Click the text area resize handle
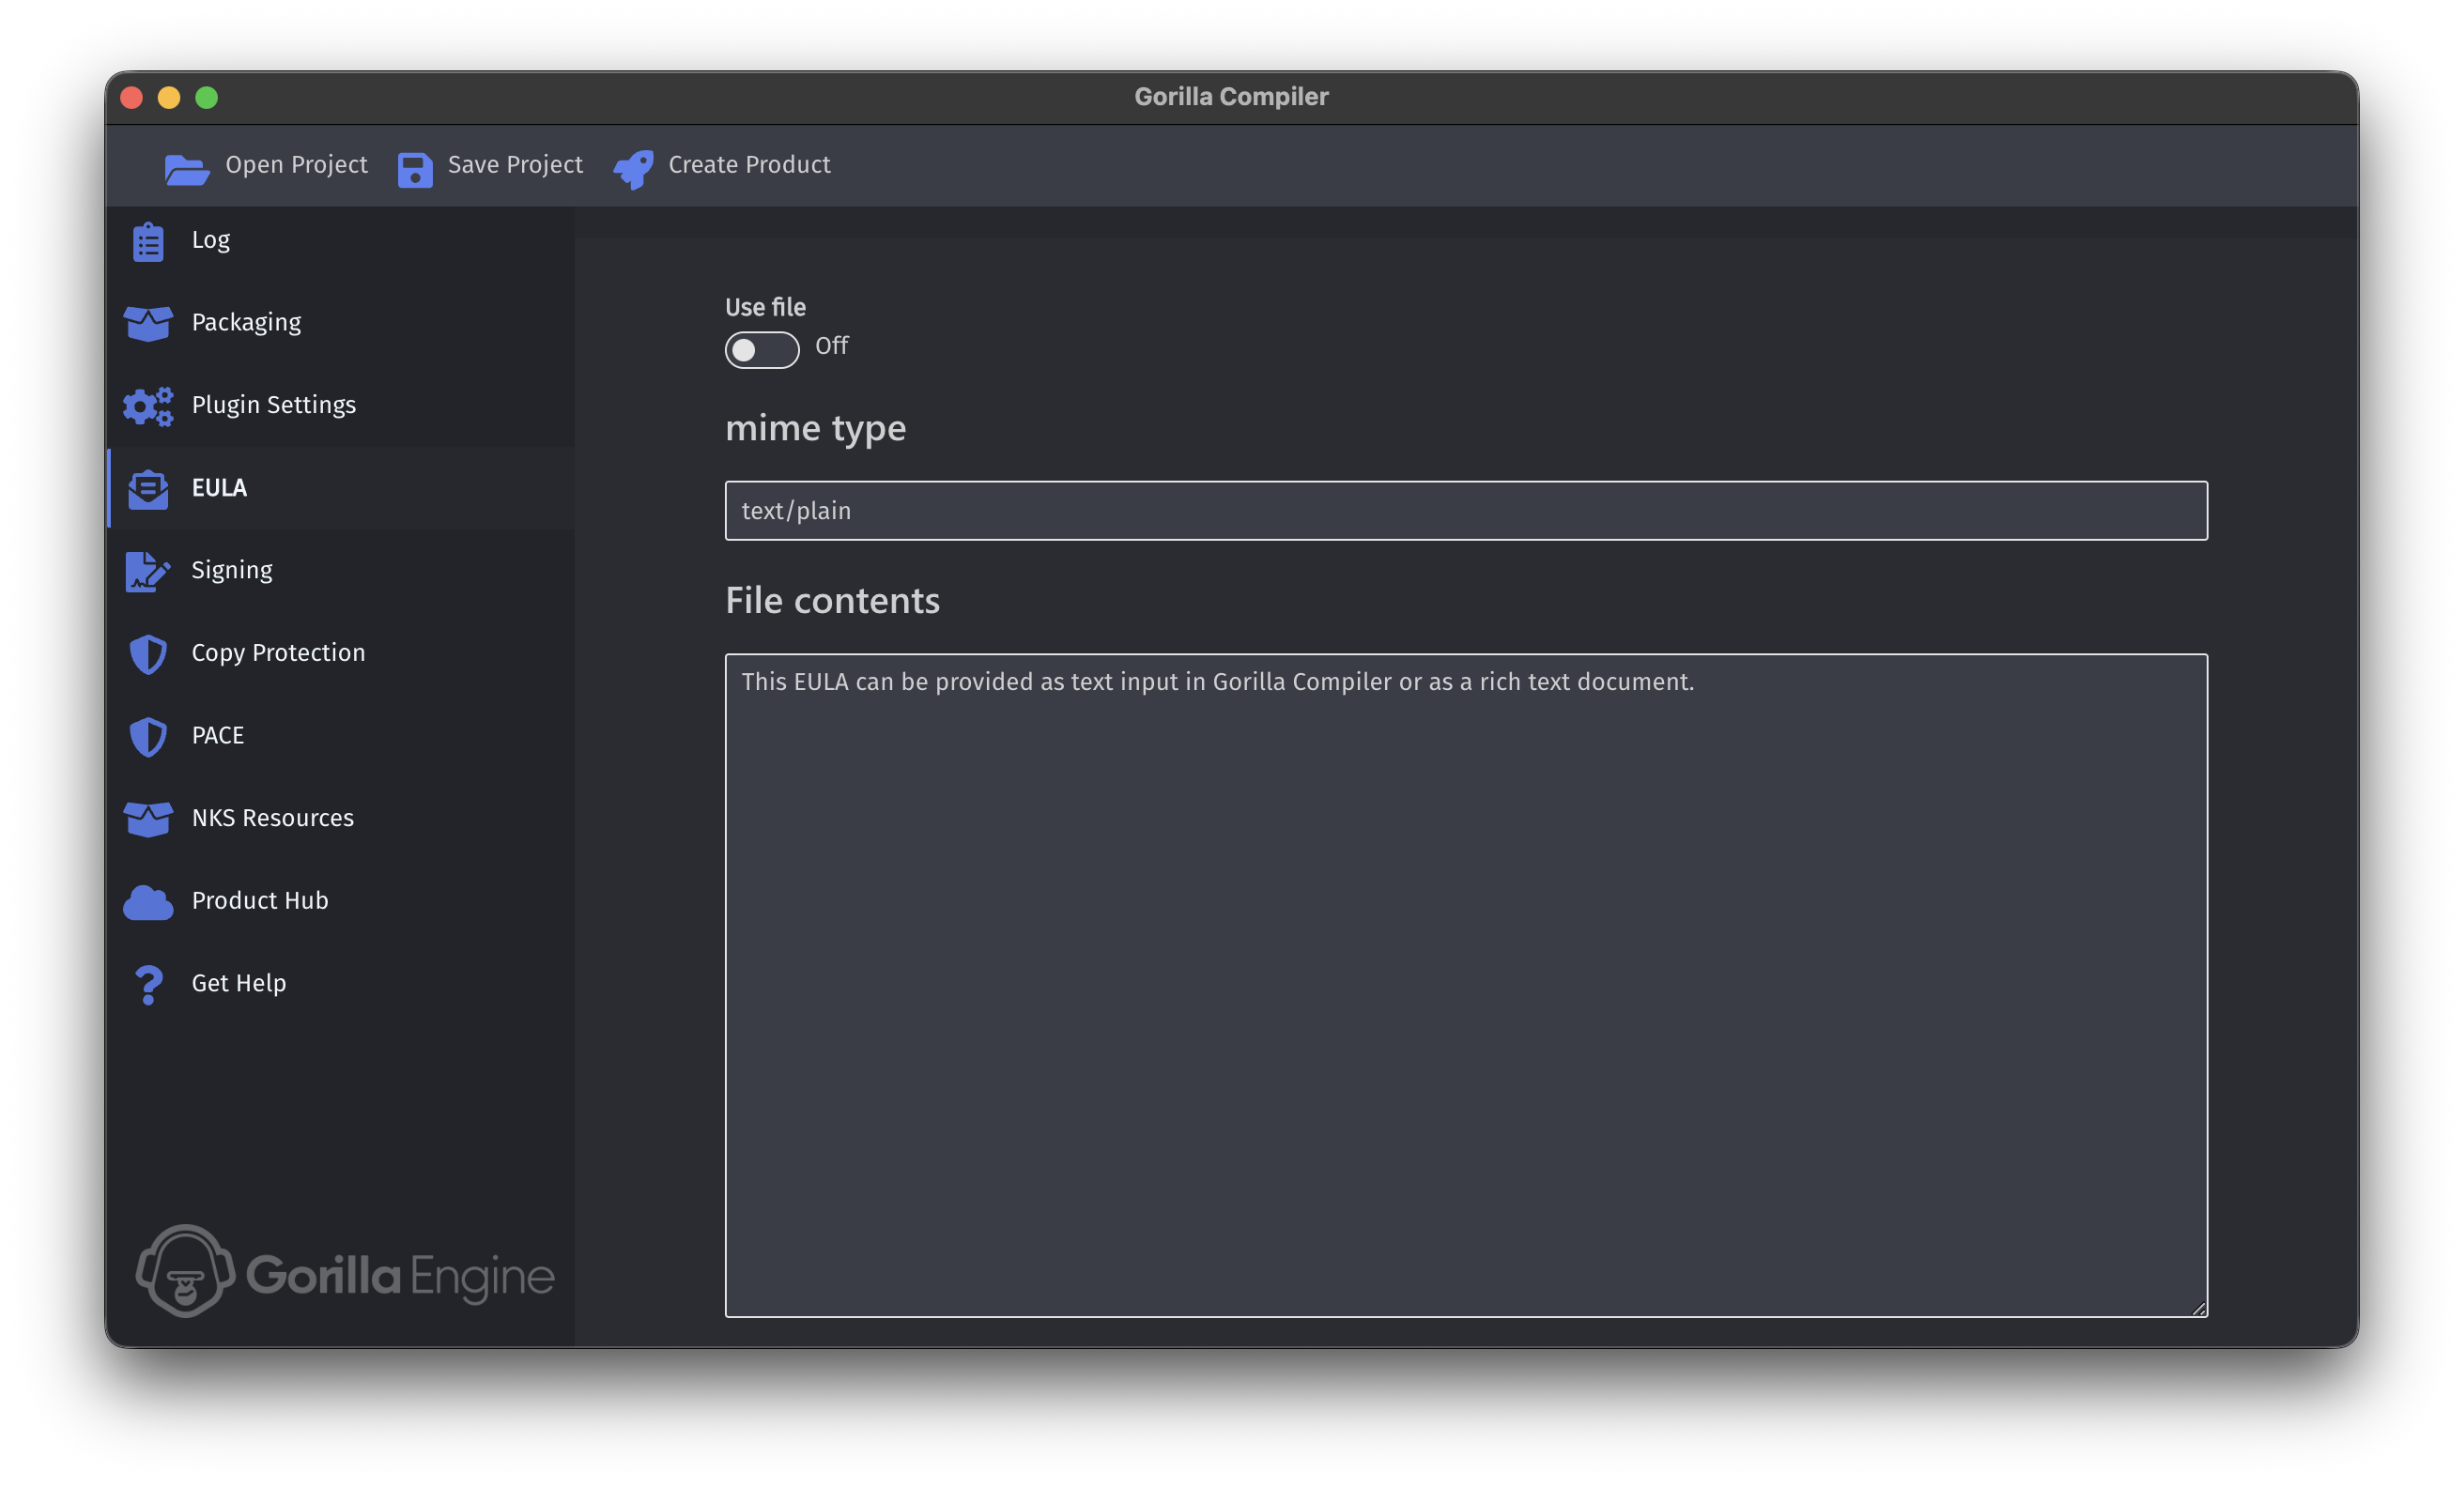Image resolution: width=2464 pixels, height=1487 pixels. click(2198, 1308)
